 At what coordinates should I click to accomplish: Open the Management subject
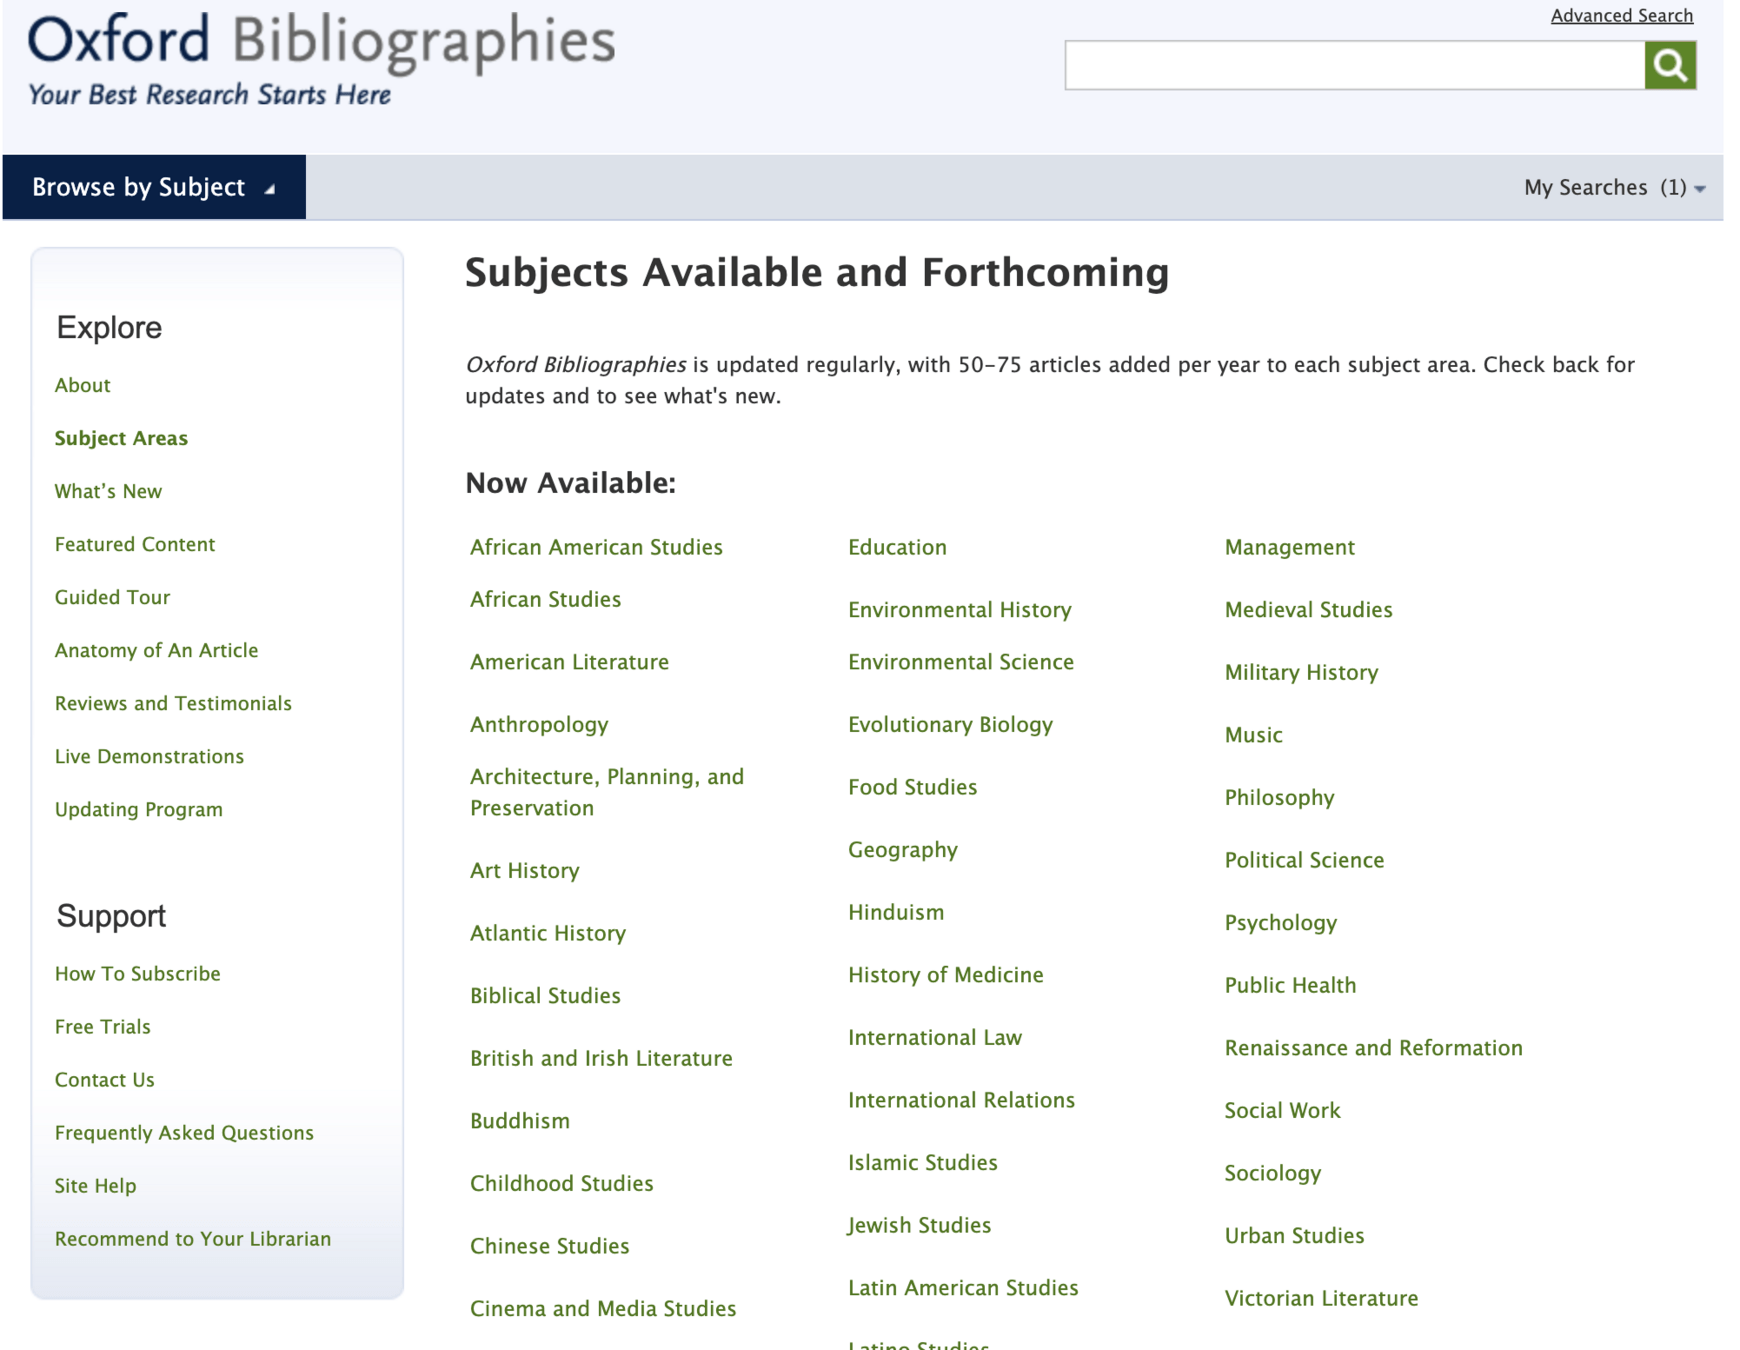[1289, 547]
